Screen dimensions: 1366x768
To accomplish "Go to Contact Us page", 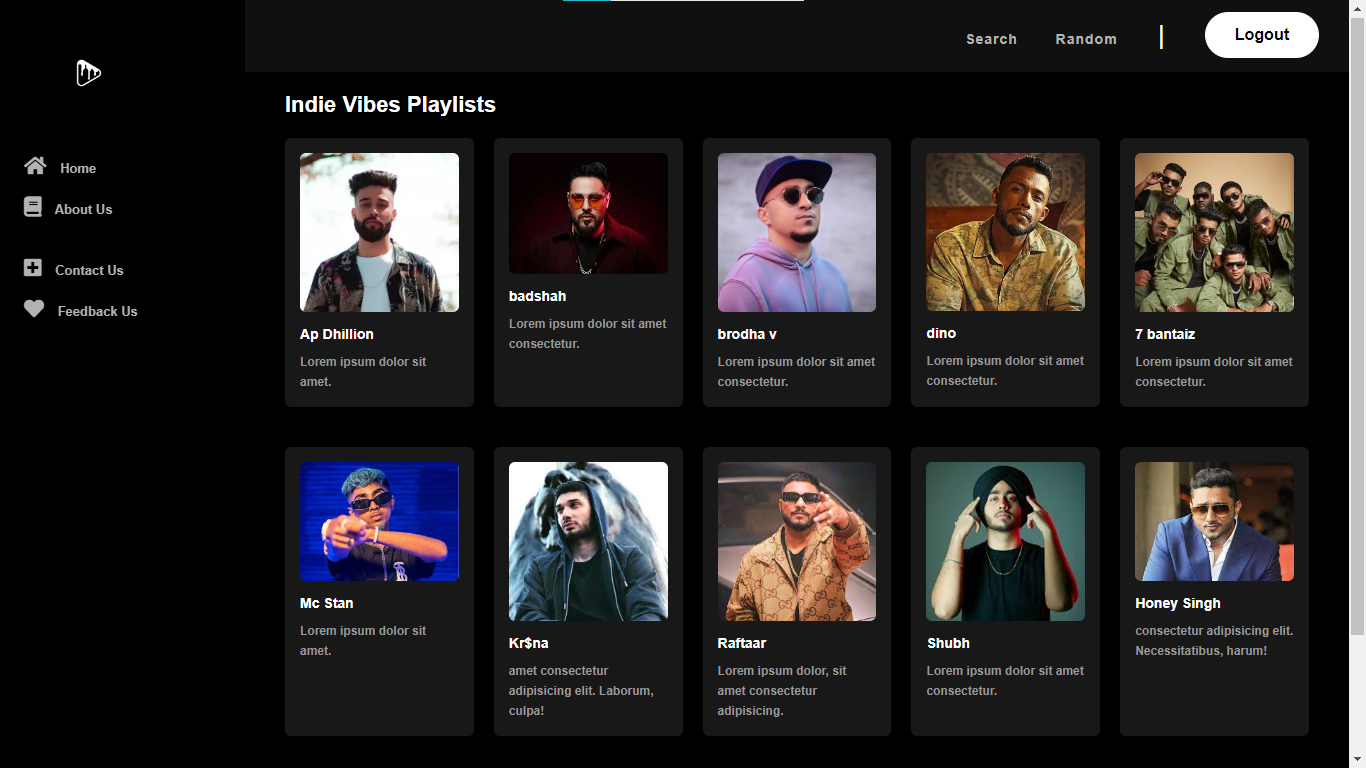I will coord(89,270).
